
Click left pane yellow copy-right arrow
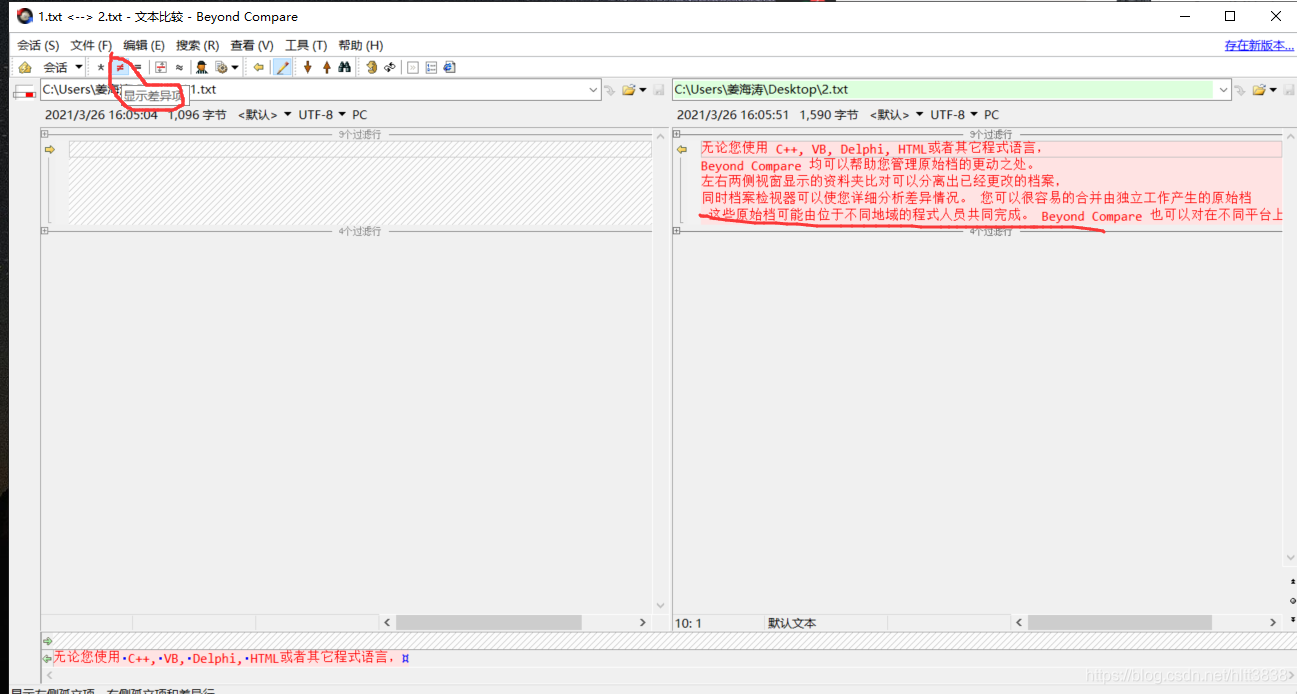pos(49,149)
